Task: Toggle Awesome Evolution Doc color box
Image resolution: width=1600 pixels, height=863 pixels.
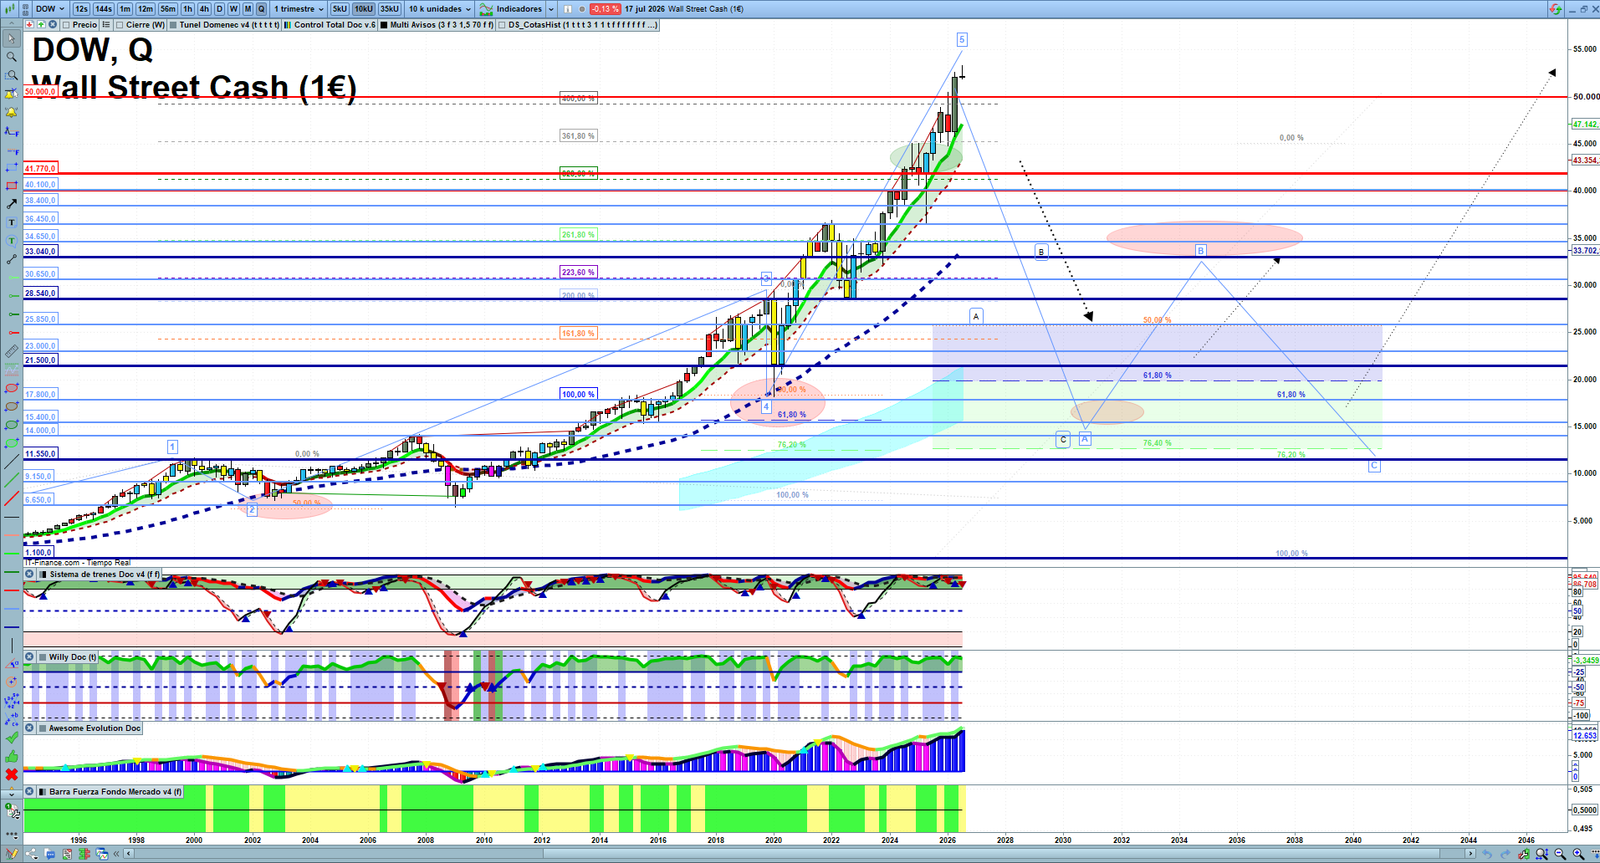Action: (x=42, y=728)
